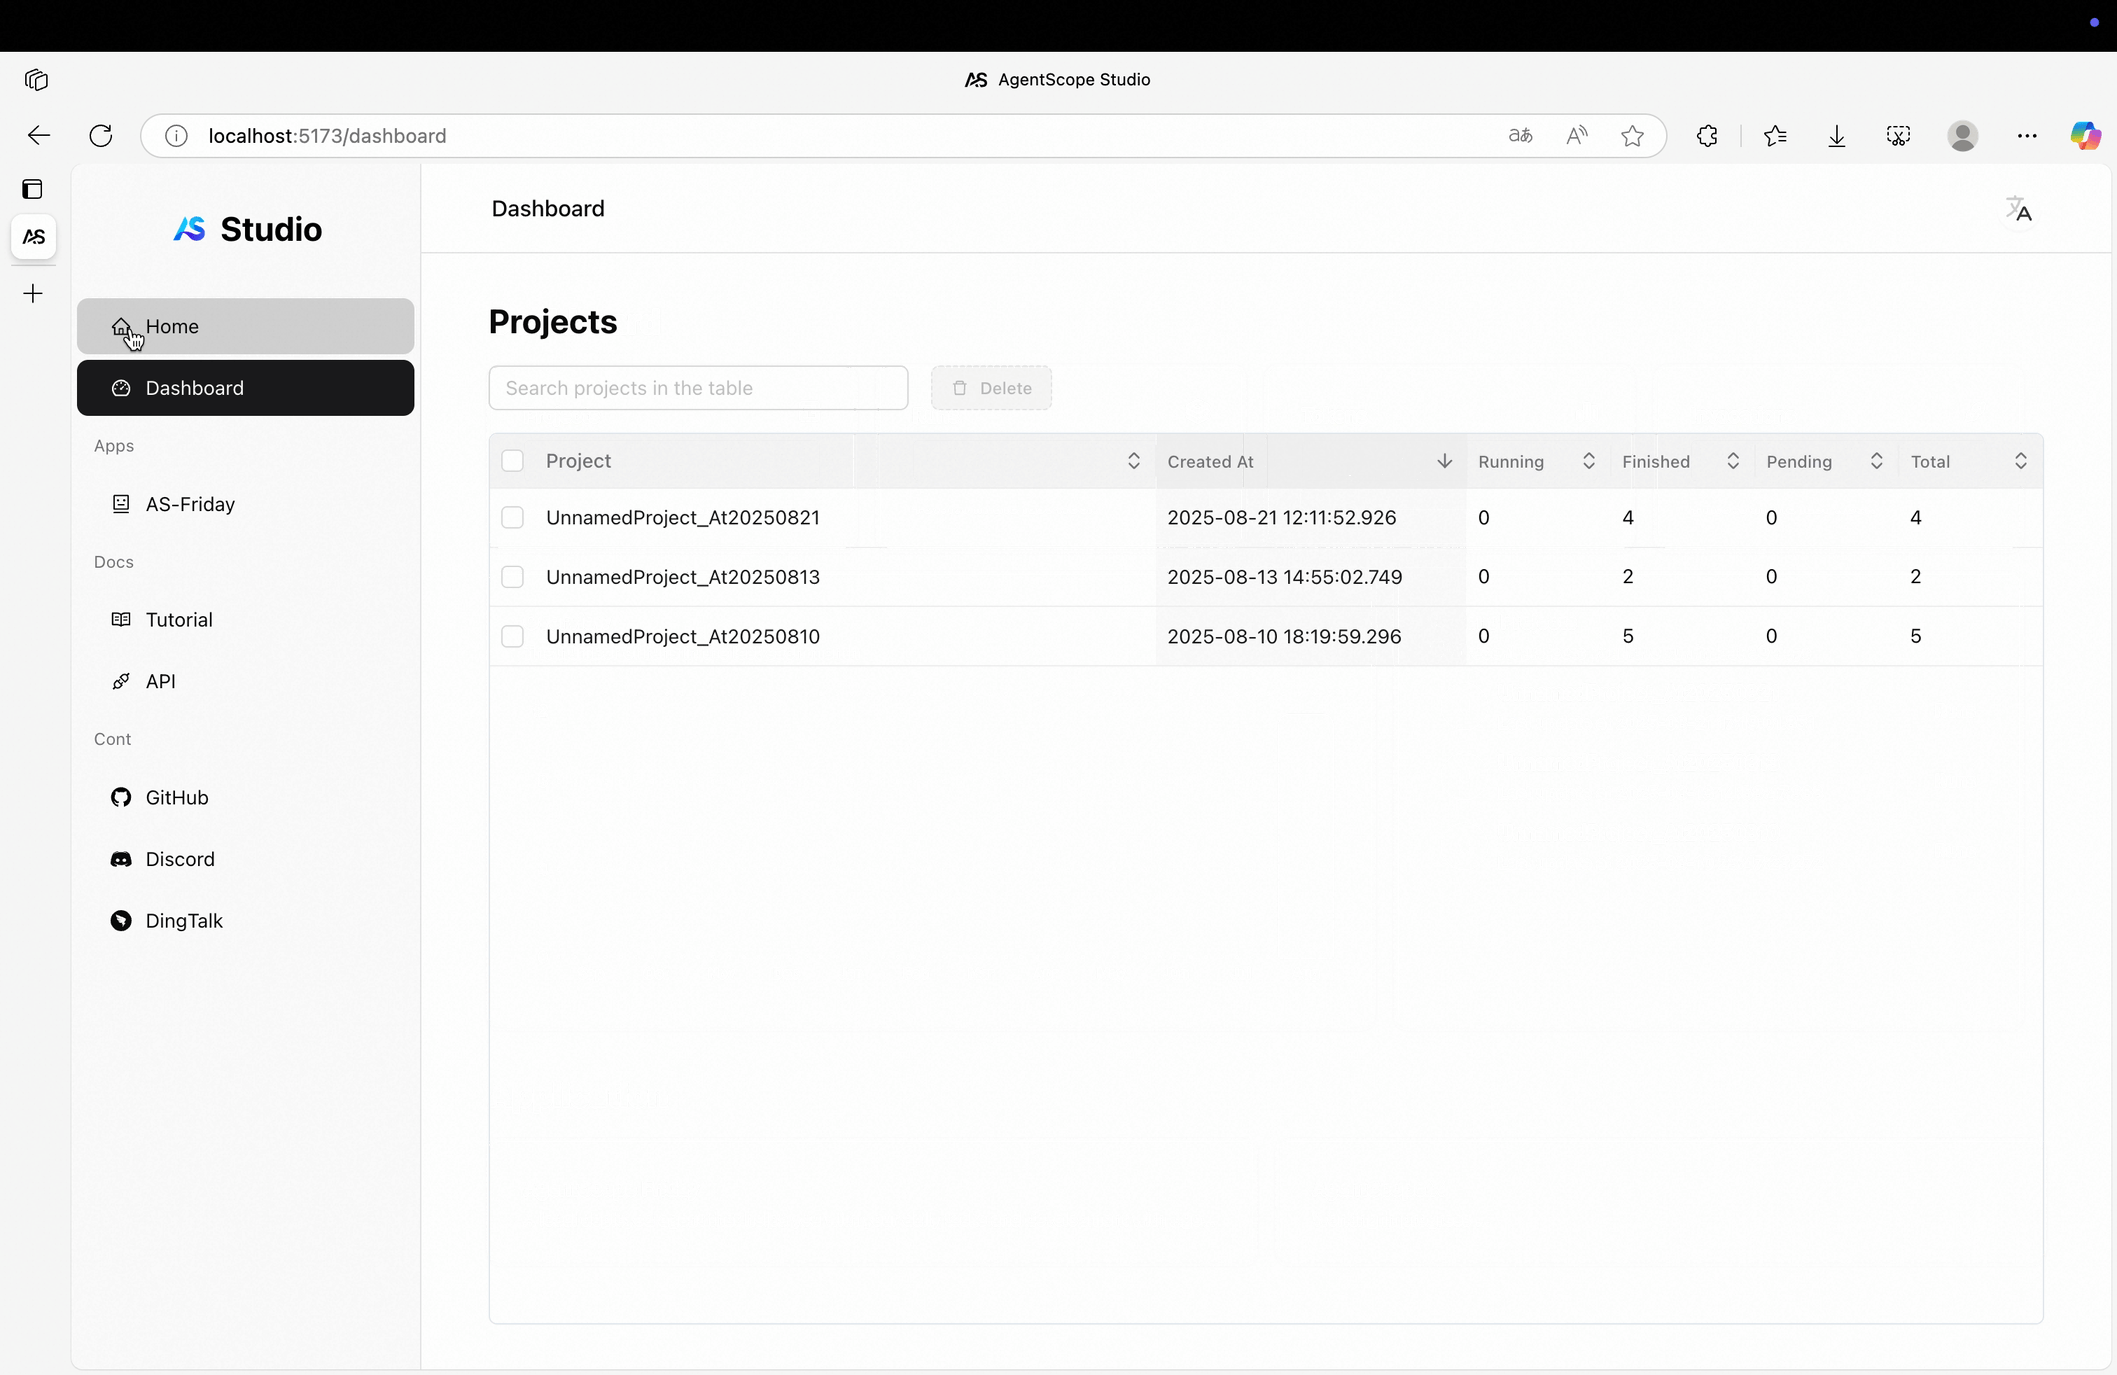Click the Delete button above the table
The width and height of the screenshot is (2117, 1375).
tap(991, 388)
